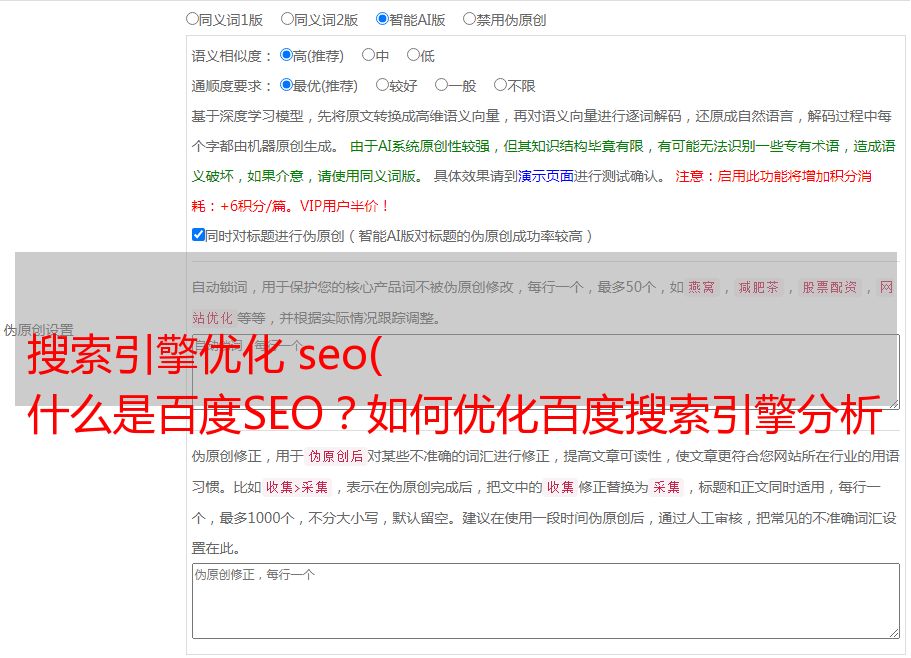Select the 禁用伪原创 radio option
Image resolution: width=911 pixels, height=658 pixels.
(x=469, y=19)
